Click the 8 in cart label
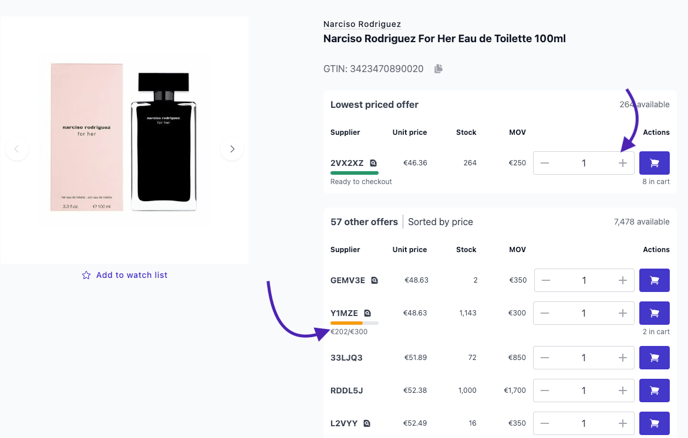 (x=656, y=182)
